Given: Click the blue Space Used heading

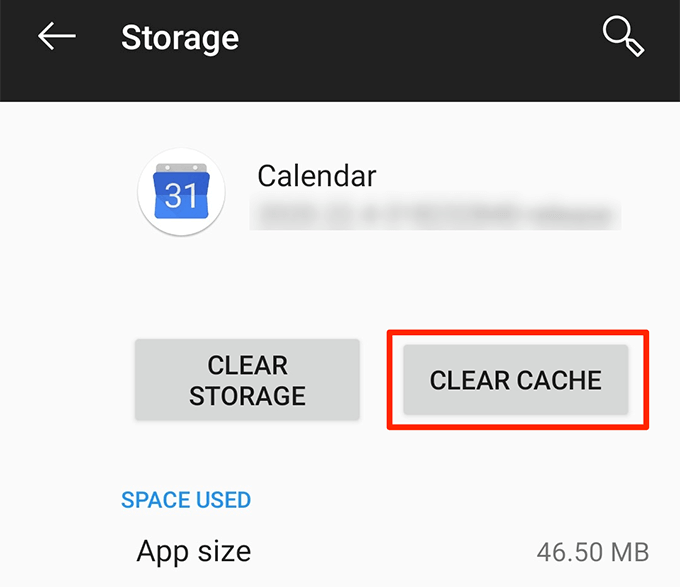Looking at the screenshot, I should (186, 500).
